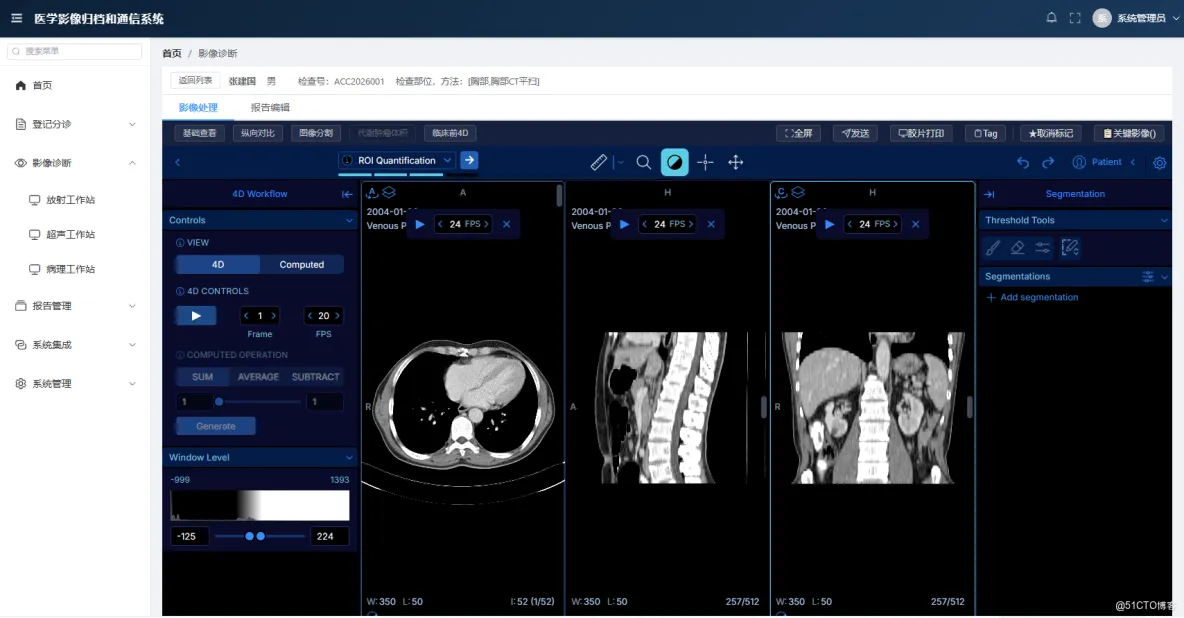
Task: Select the threshold brush tool
Action: coord(993,247)
